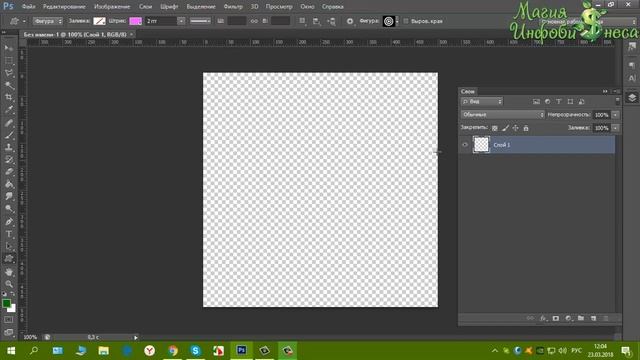Open blend mode Обычные dropdown
Viewport: 640px width, 360px height.
(x=502, y=115)
